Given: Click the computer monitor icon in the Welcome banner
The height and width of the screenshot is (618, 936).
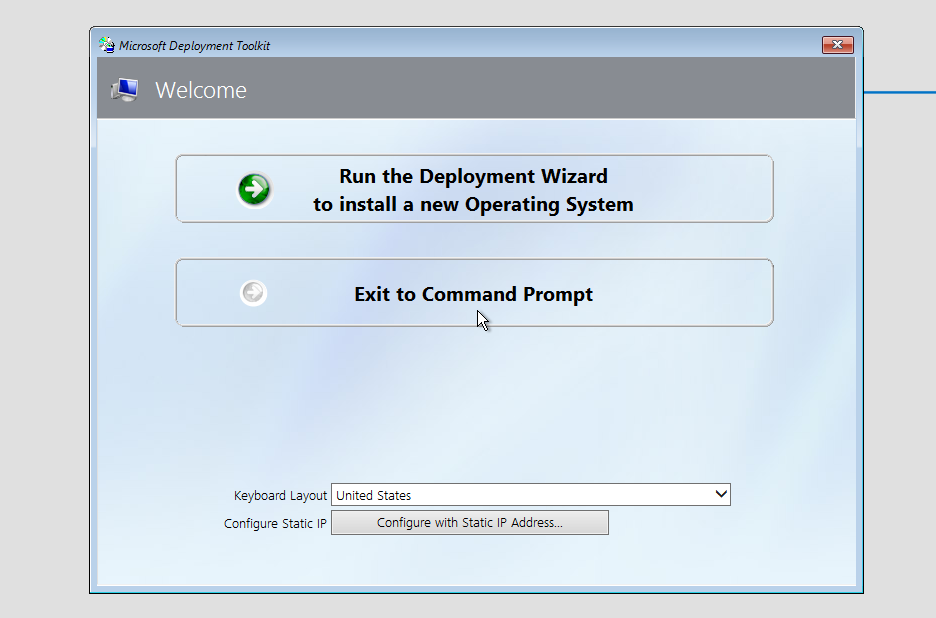Looking at the screenshot, I should (124, 88).
